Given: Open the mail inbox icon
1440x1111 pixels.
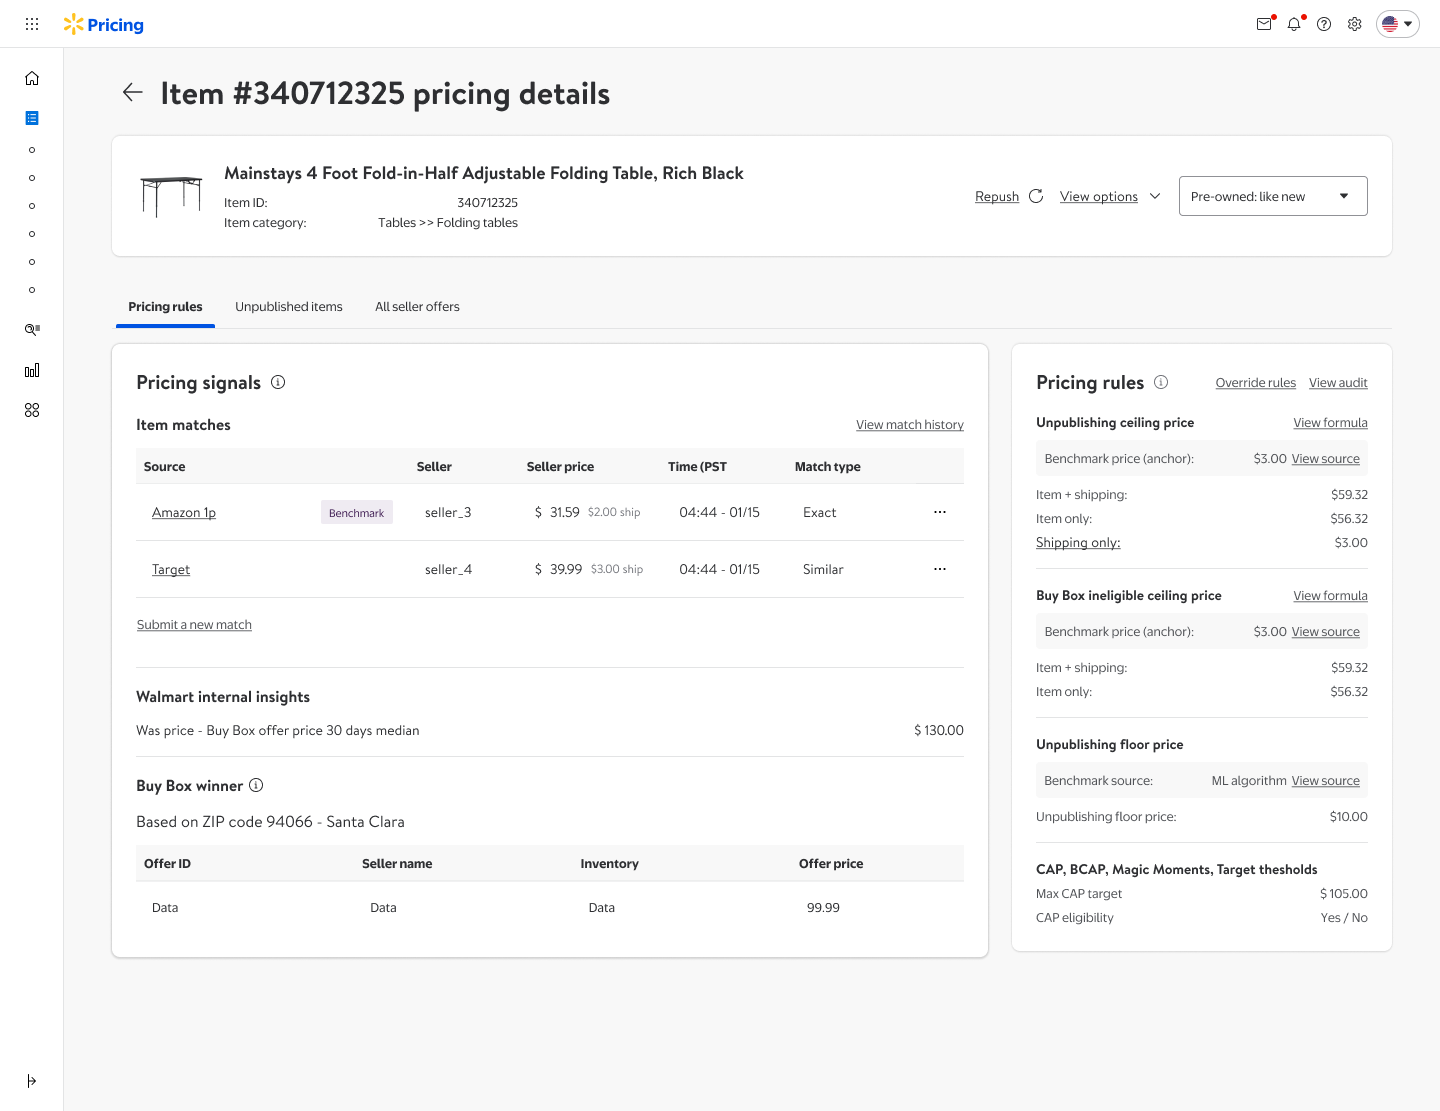Looking at the screenshot, I should tap(1264, 24).
